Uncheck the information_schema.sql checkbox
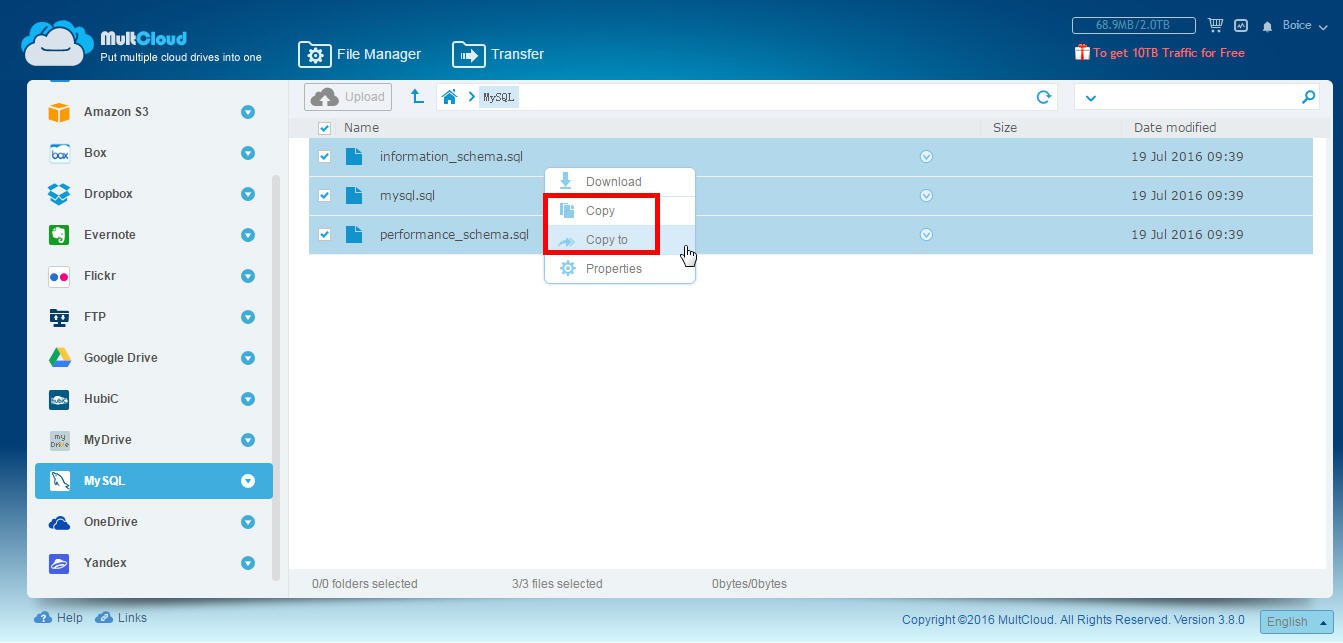 pos(324,157)
